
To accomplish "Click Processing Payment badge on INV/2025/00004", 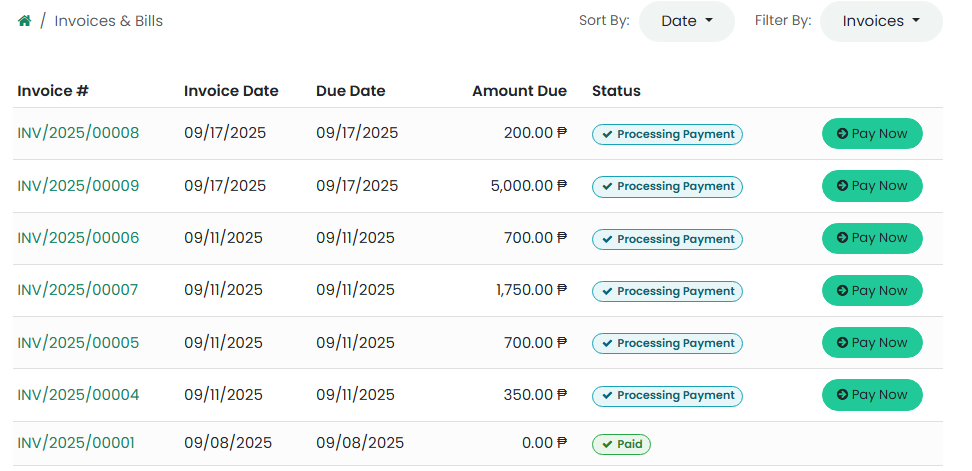I will click(667, 396).
